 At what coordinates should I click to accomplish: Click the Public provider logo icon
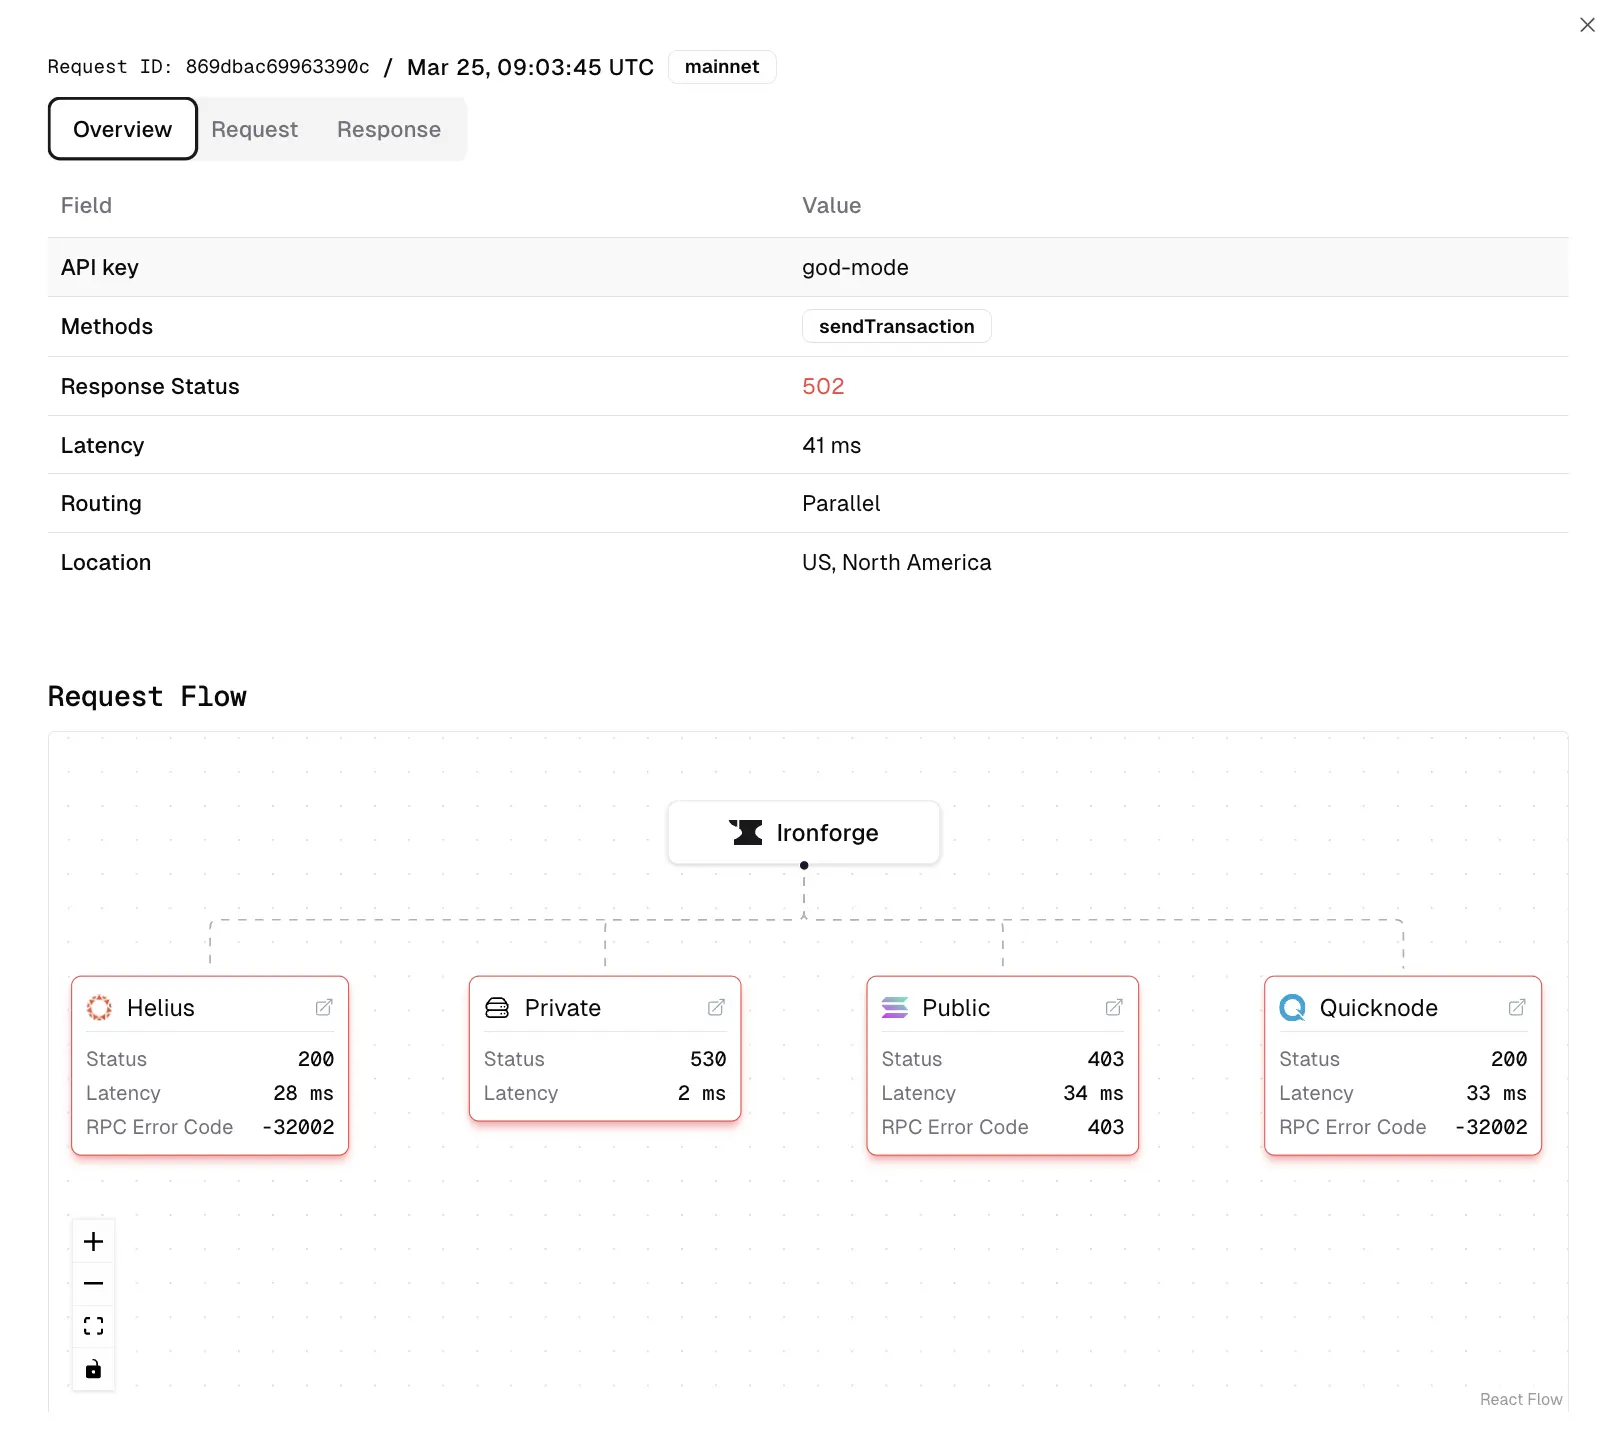pos(895,1008)
